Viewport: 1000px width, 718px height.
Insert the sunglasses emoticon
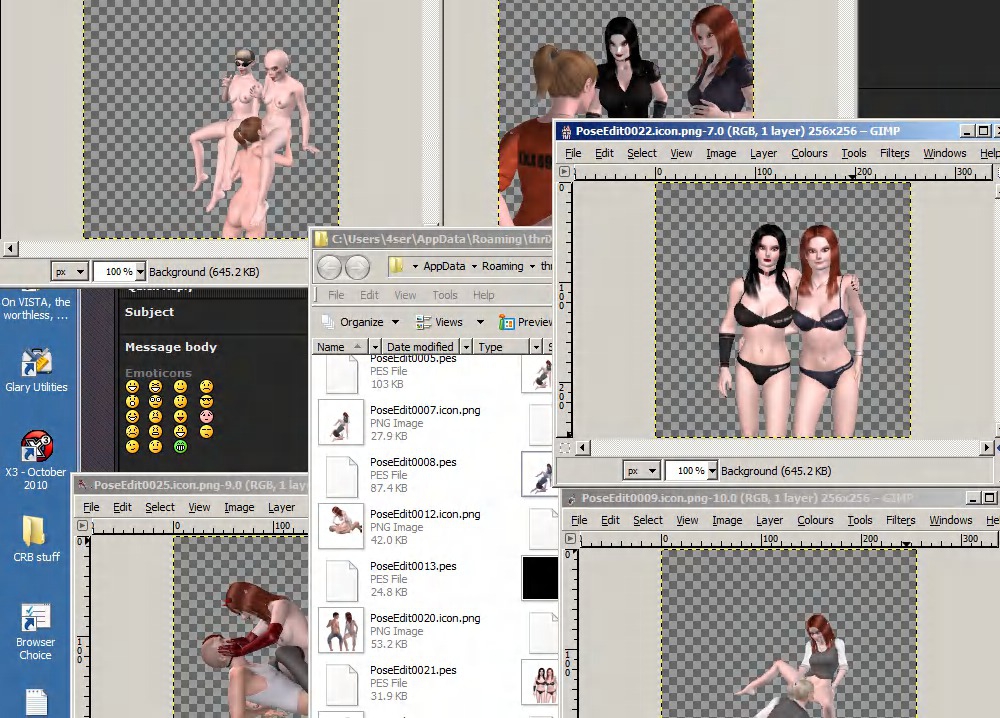tap(206, 401)
